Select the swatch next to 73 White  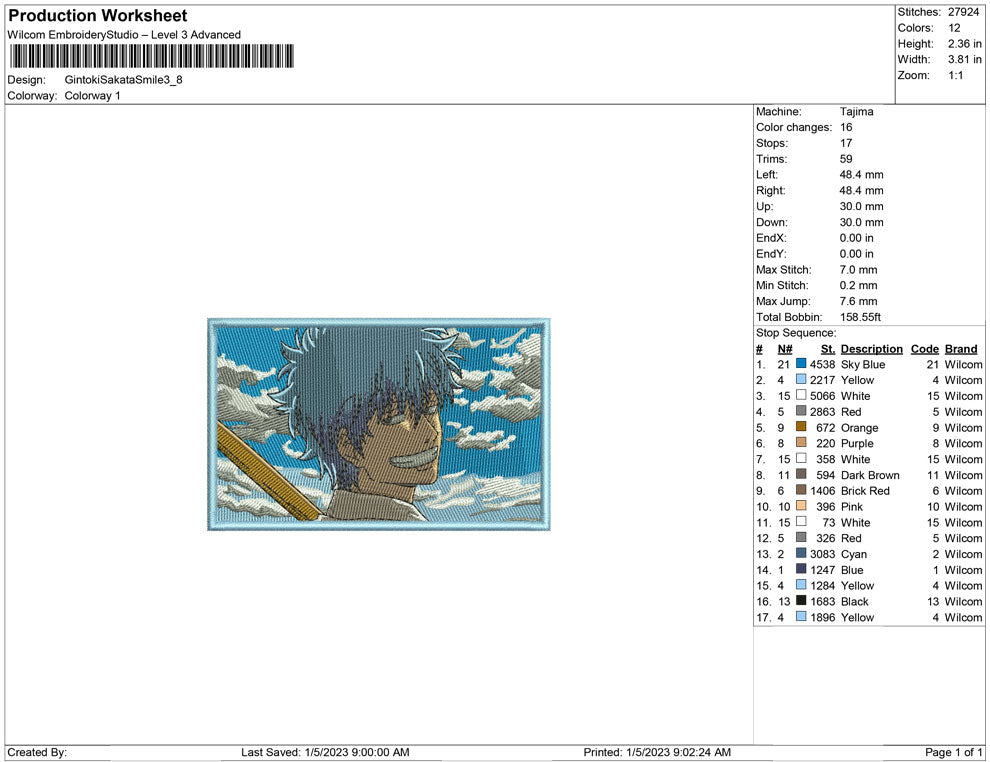pyautogui.click(x=801, y=521)
